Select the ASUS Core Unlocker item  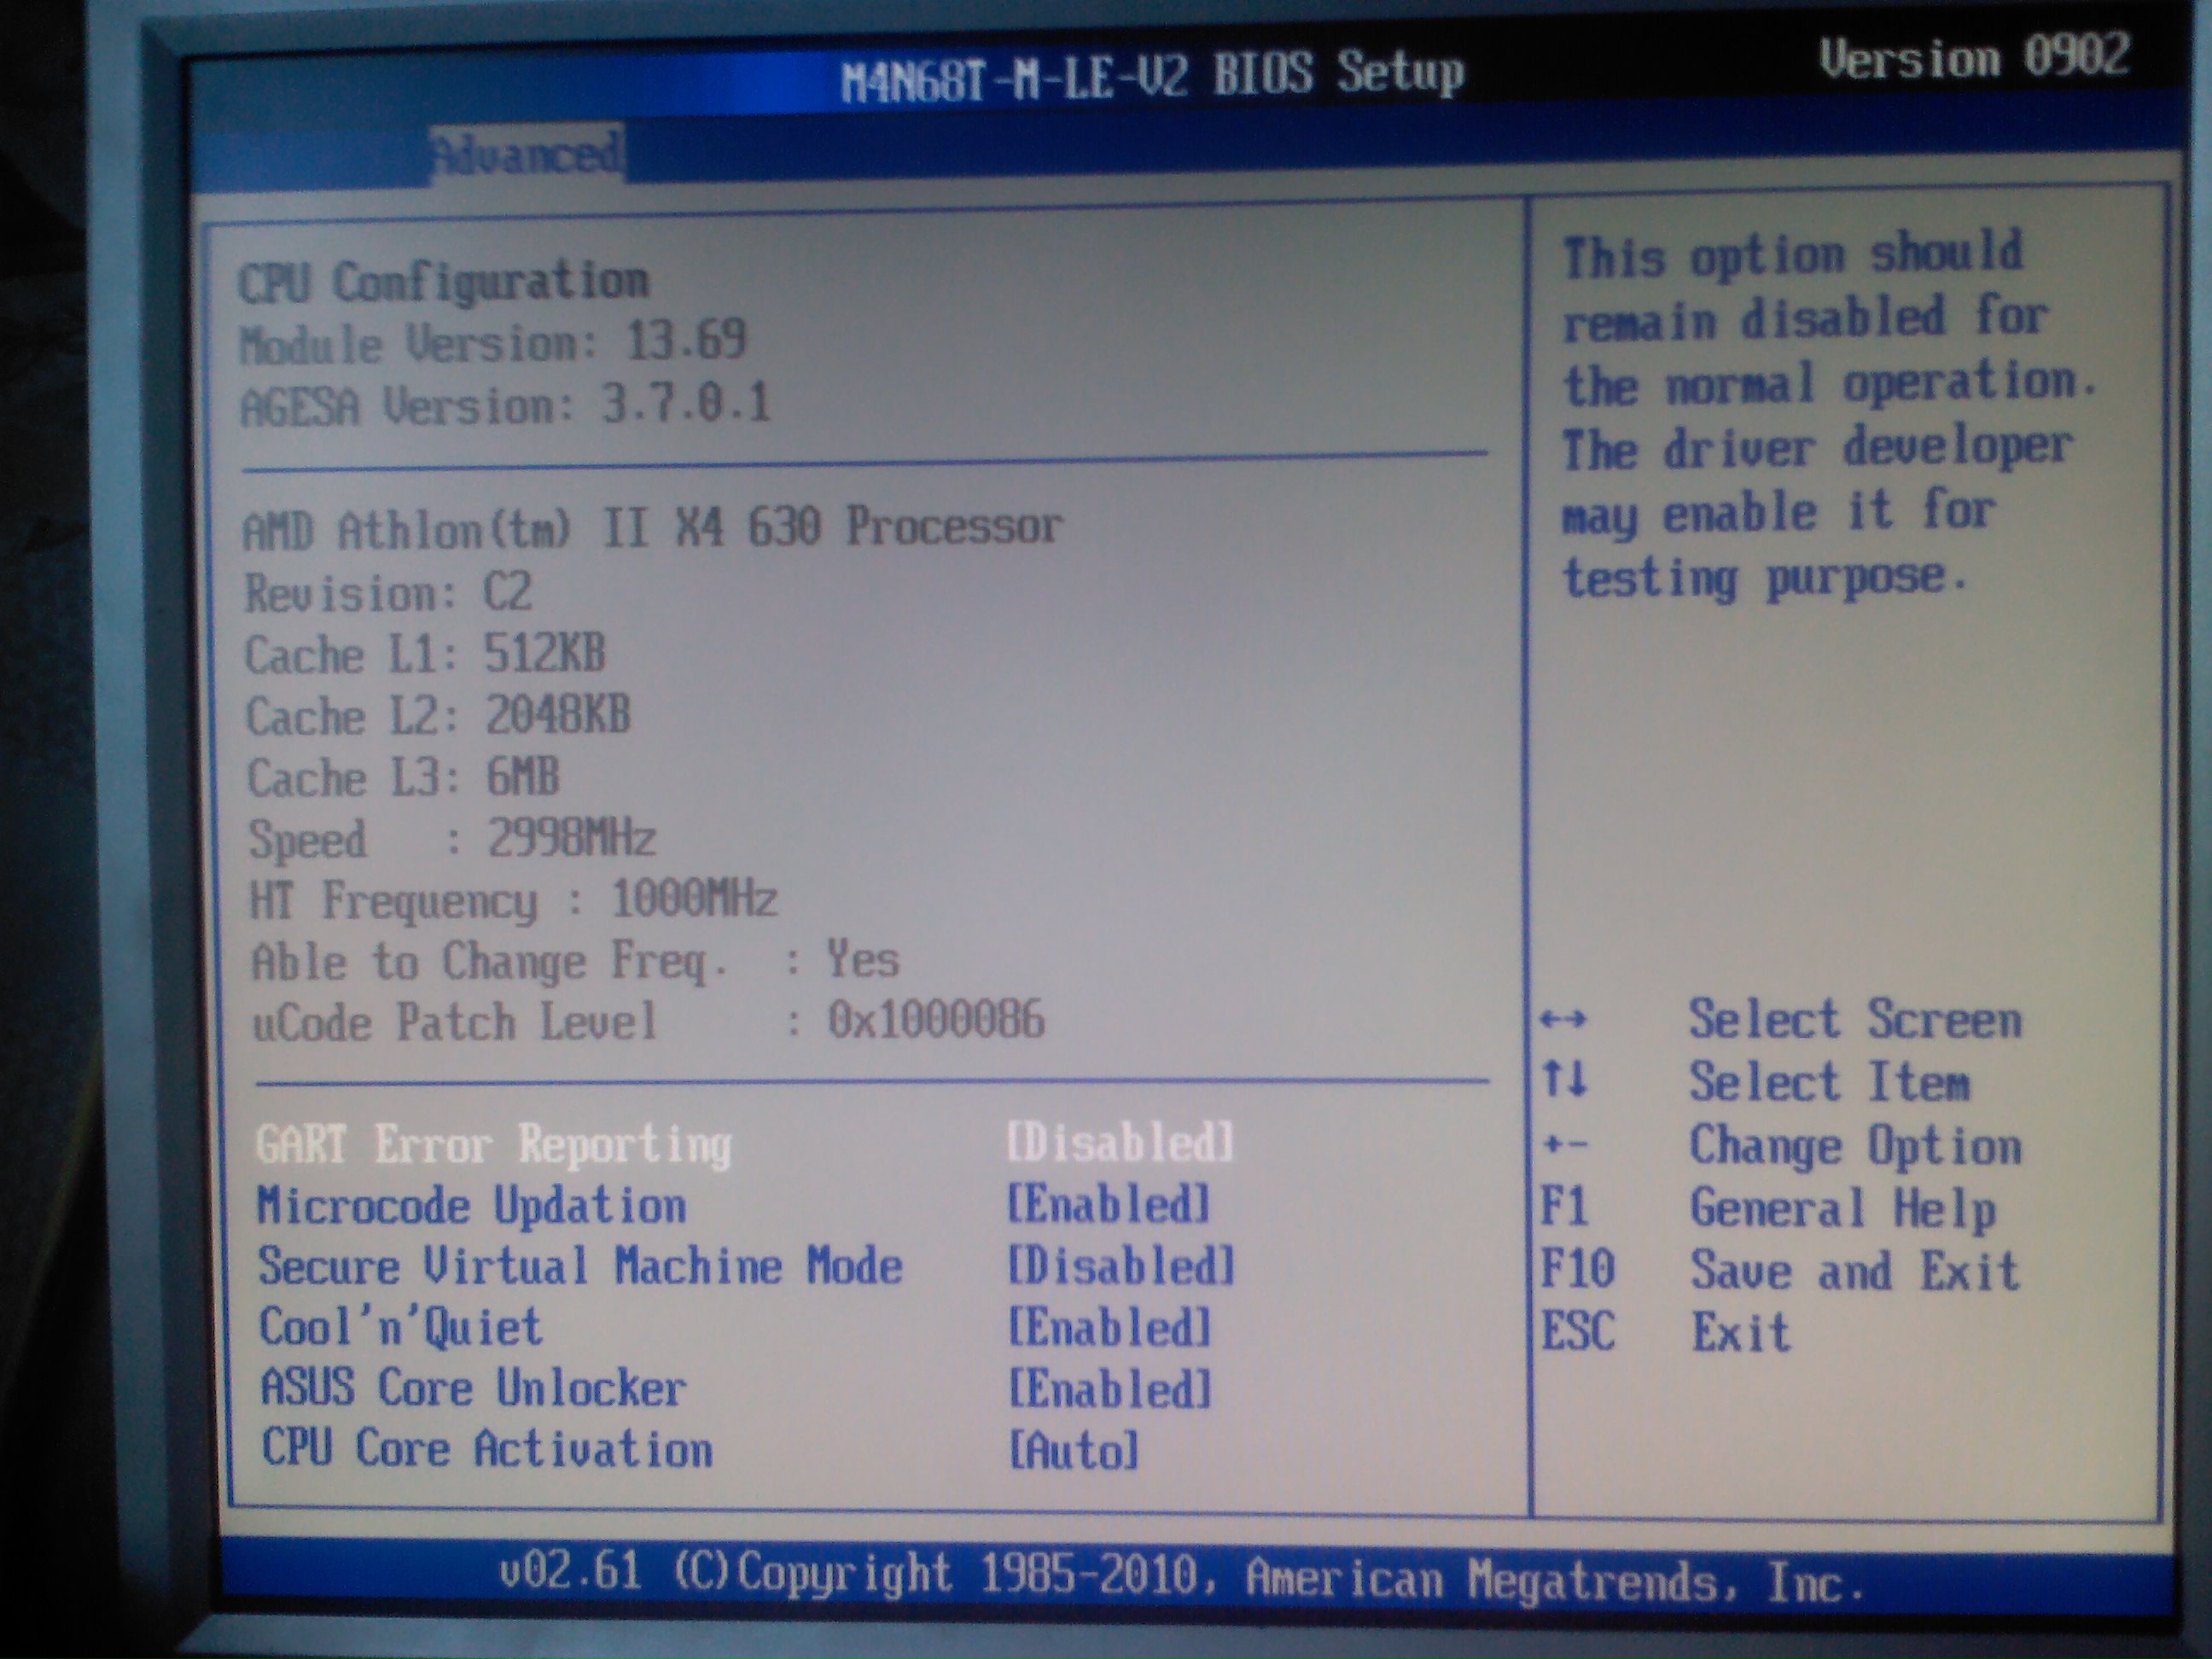(x=473, y=1388)
